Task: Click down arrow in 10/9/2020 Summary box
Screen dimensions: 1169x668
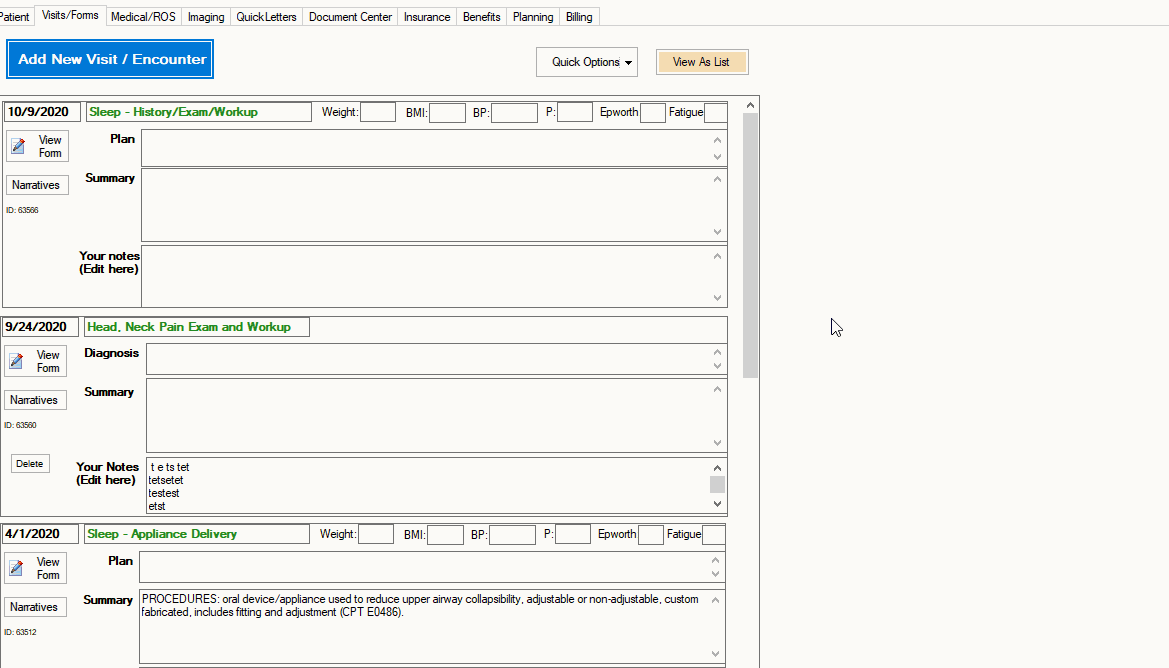Action: click(717, 232)
